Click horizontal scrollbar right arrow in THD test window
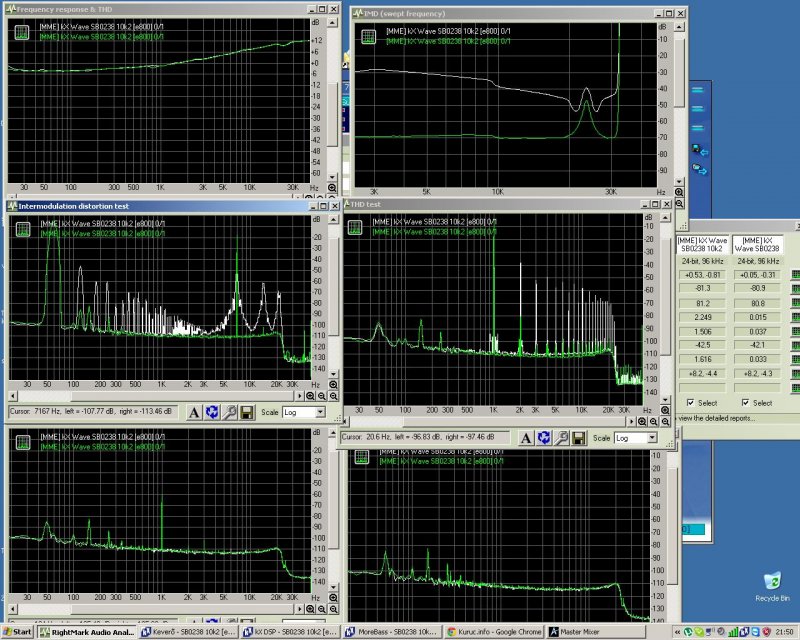The height and width of the screenshot is (640, 800). point(632,422)
